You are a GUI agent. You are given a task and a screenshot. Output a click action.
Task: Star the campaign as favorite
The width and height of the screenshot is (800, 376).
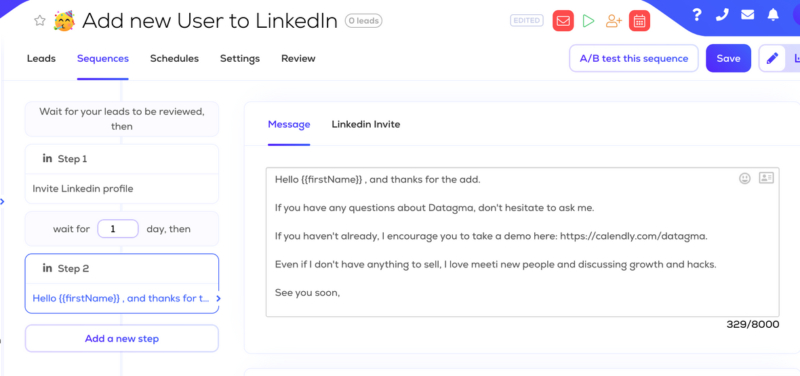39,21
